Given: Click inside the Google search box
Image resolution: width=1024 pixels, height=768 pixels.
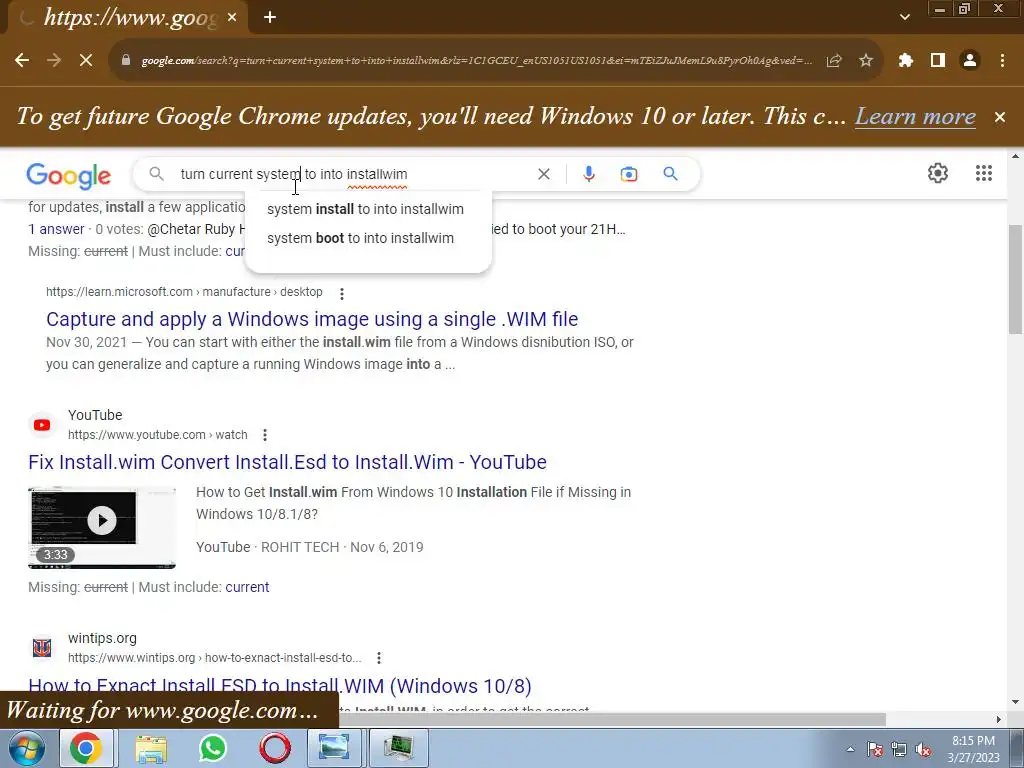Looking at the screenshot, I should click(353, 174).
